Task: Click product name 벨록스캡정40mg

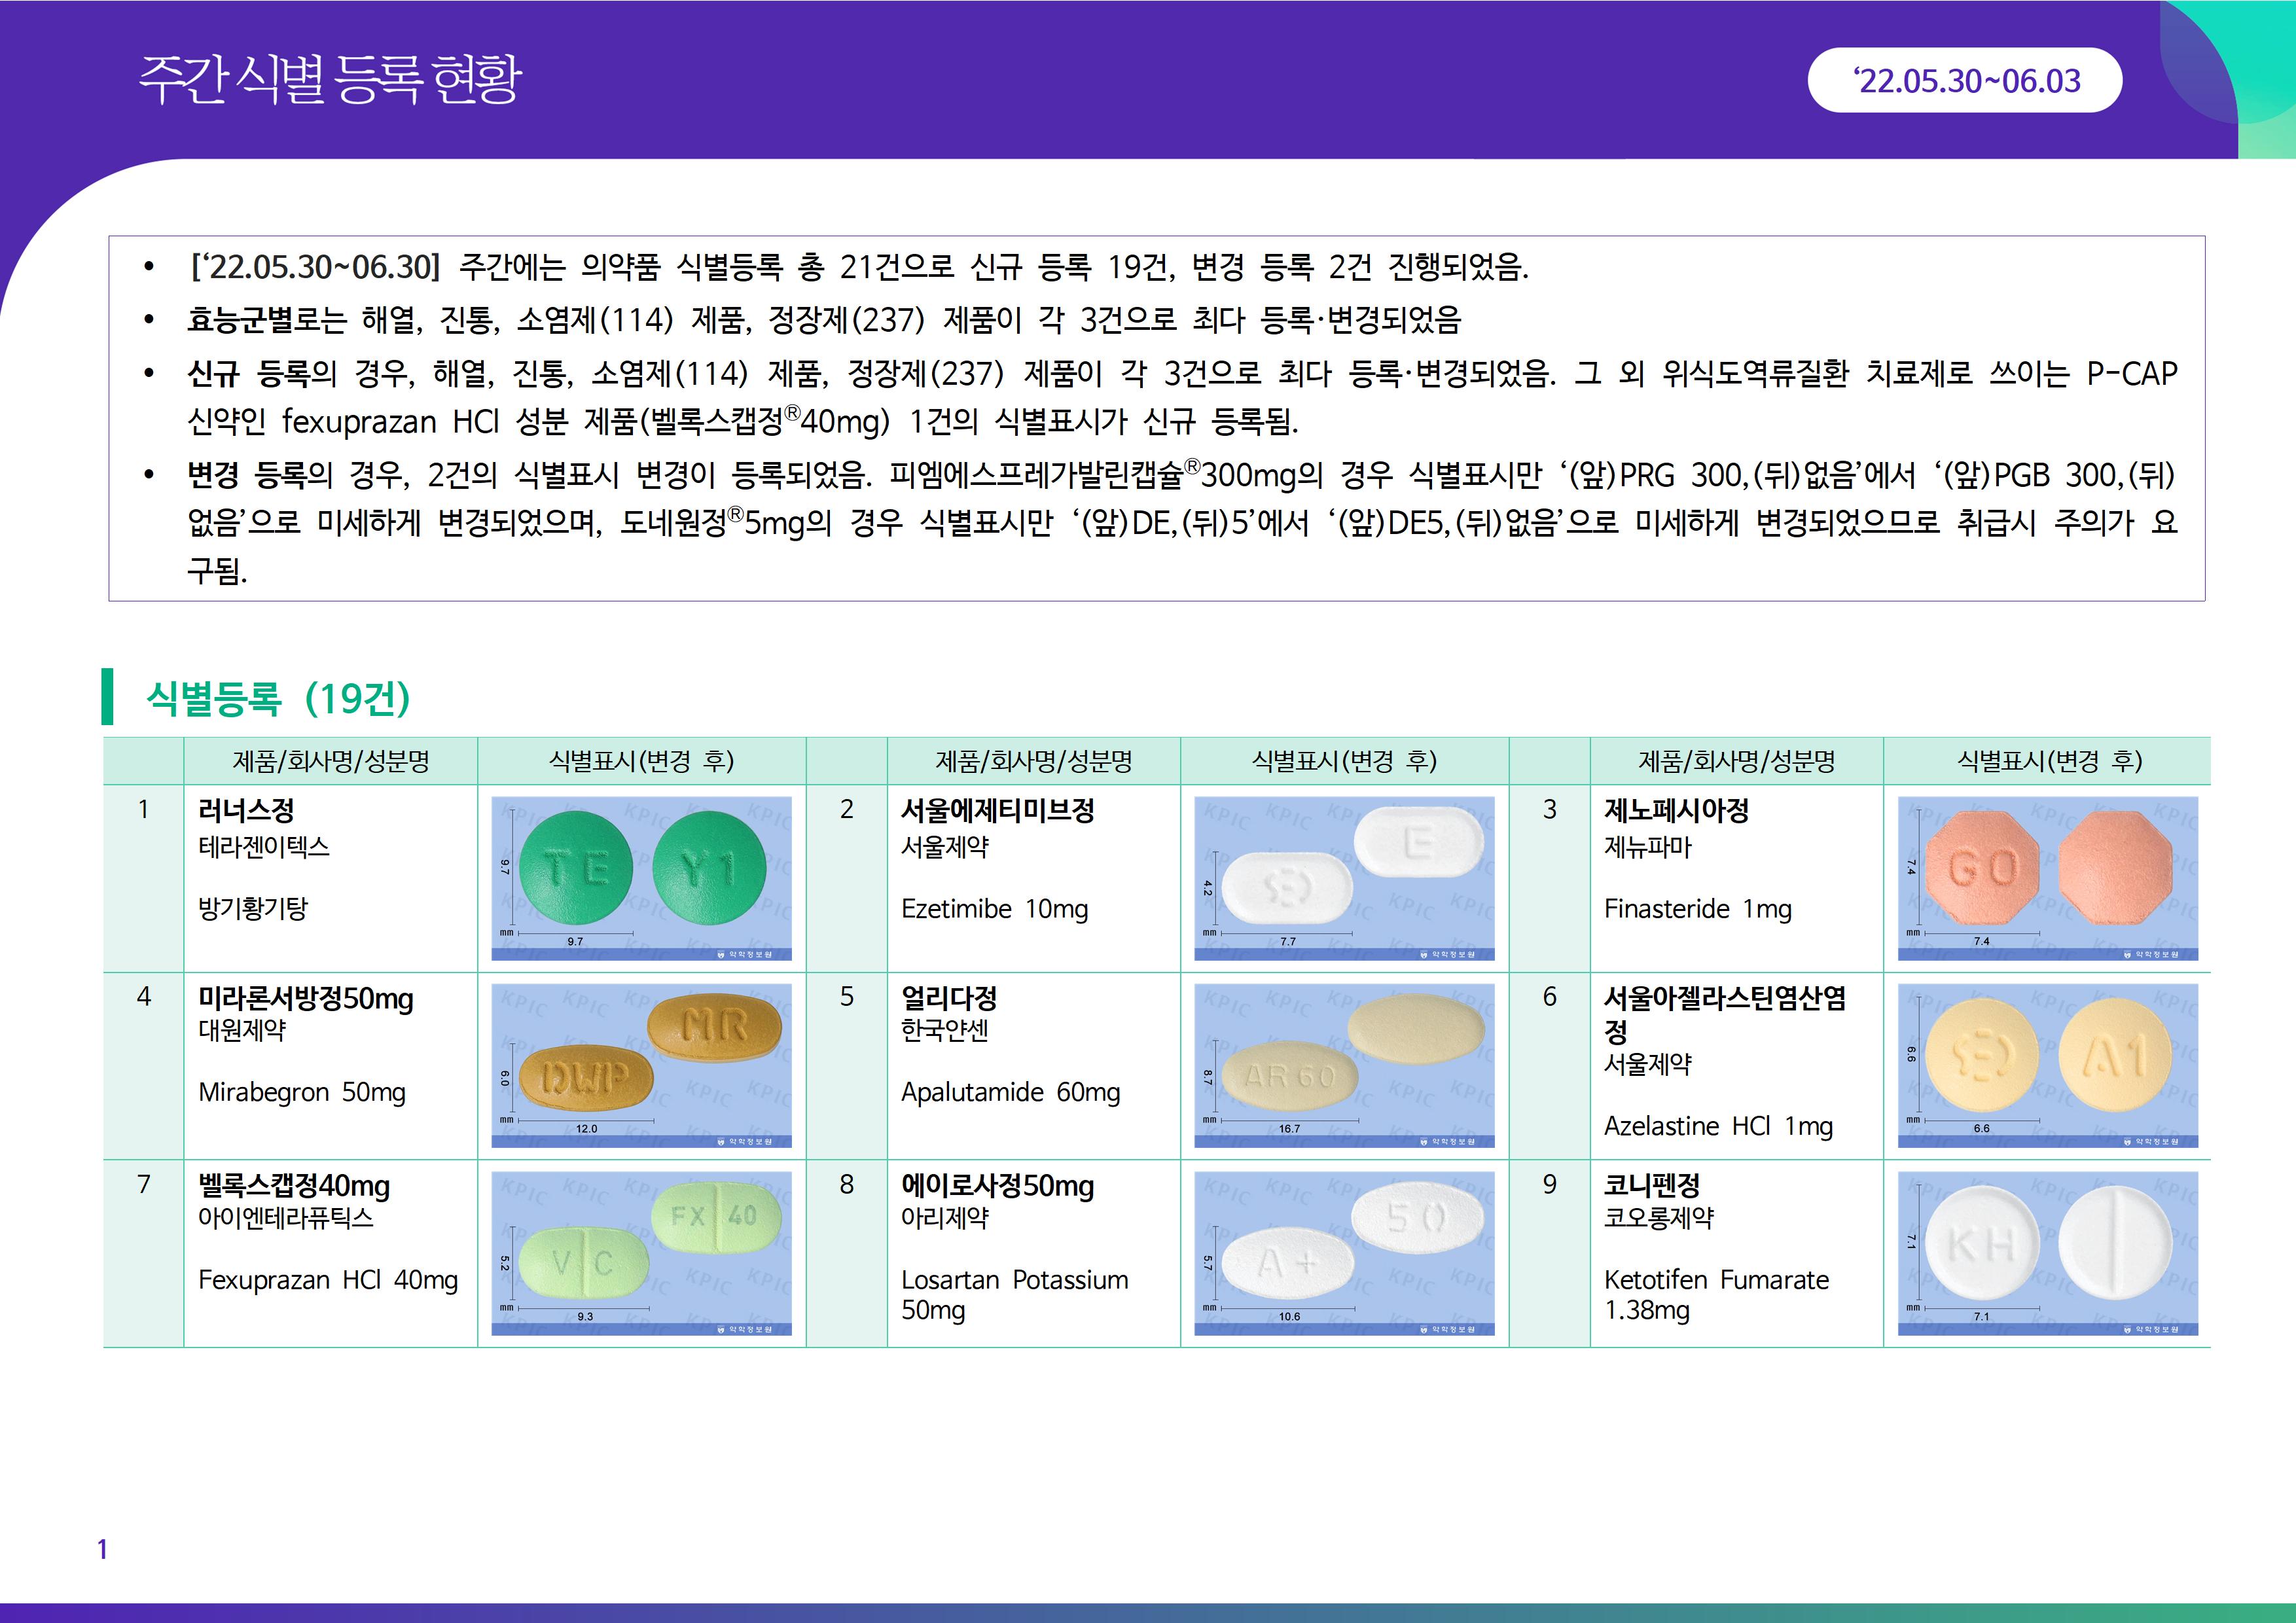Action: pos(294,1185)
